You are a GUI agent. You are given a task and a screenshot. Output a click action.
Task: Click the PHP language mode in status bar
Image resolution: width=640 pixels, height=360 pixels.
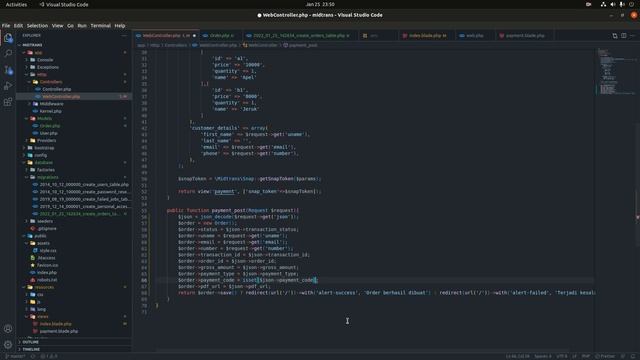coord(586,356)
